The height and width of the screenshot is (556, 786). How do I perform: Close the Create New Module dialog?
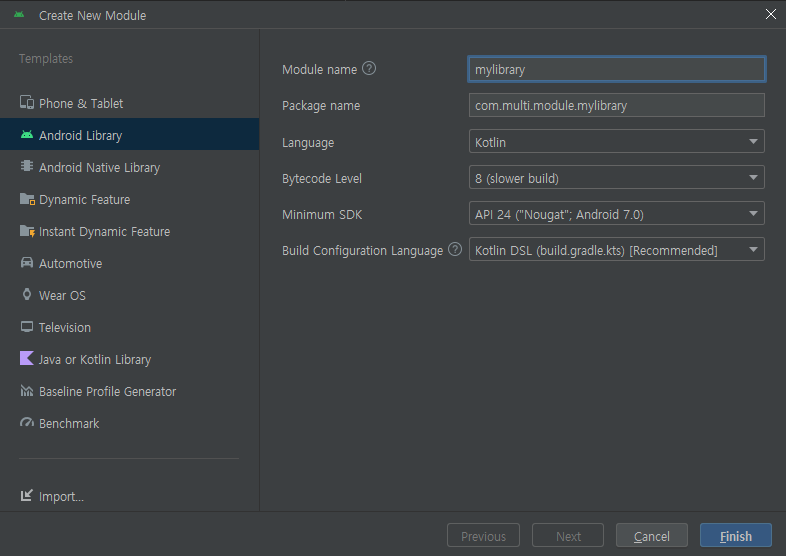pyautogui.click(x=770, y=14)
